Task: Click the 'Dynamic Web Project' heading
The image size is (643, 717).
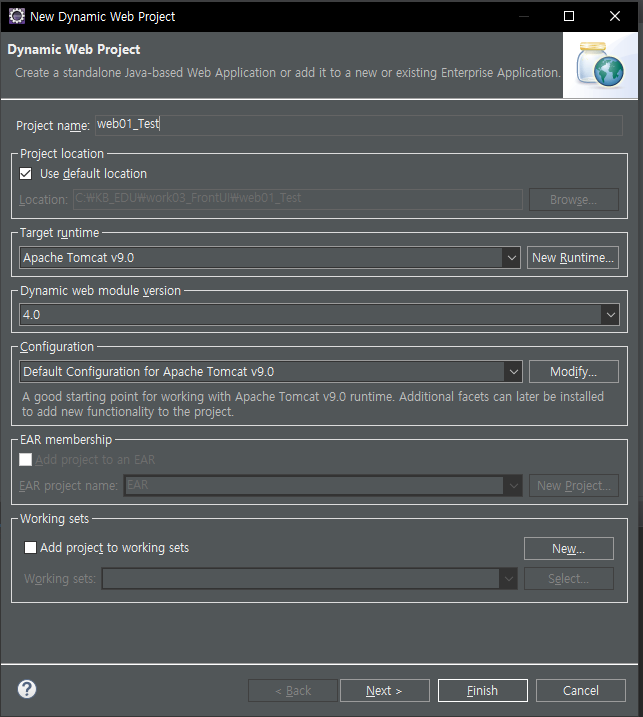Action: pyautogui.click(x=74, y=49)
